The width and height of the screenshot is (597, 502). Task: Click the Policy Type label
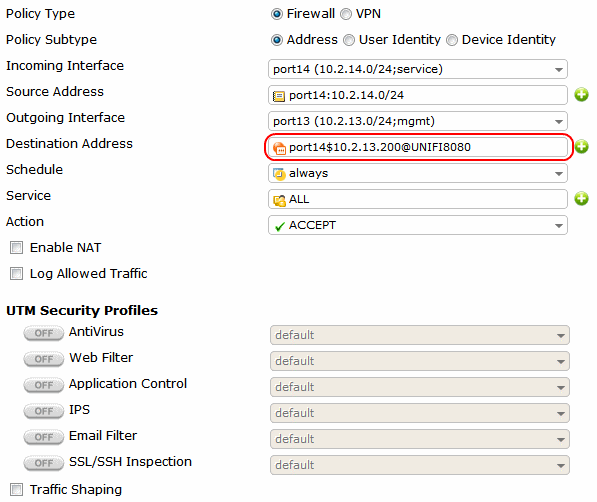click(x=40, y=14)
